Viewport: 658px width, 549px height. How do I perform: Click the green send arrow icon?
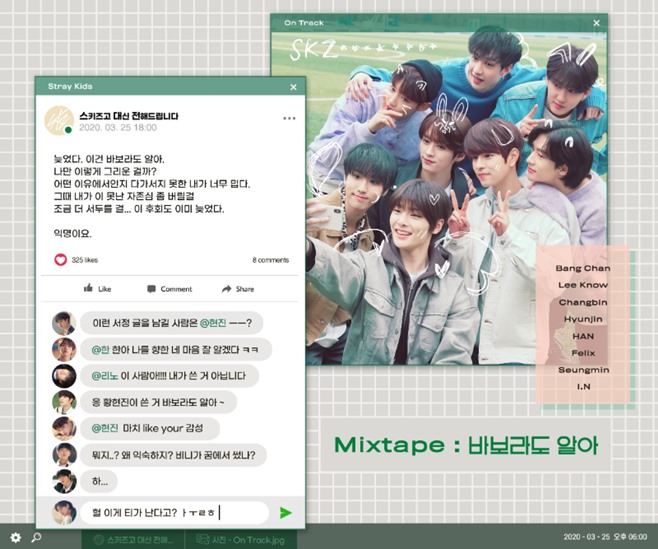(286, 513)
